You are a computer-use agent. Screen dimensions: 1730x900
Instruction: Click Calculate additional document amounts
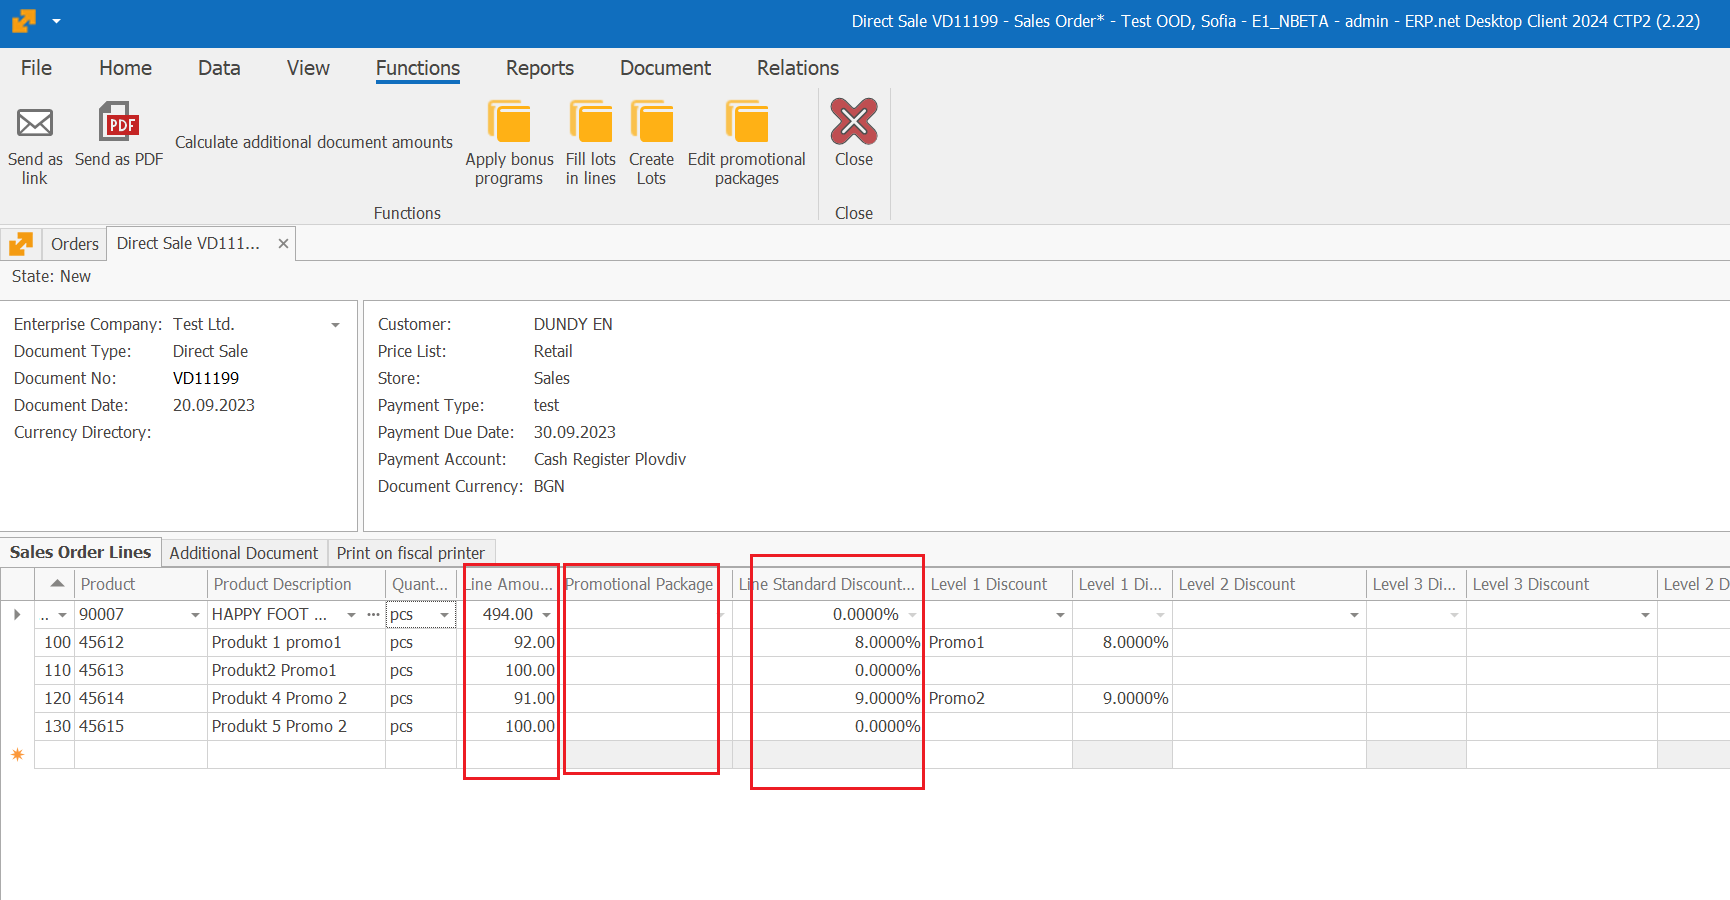[x=314, y=142]
